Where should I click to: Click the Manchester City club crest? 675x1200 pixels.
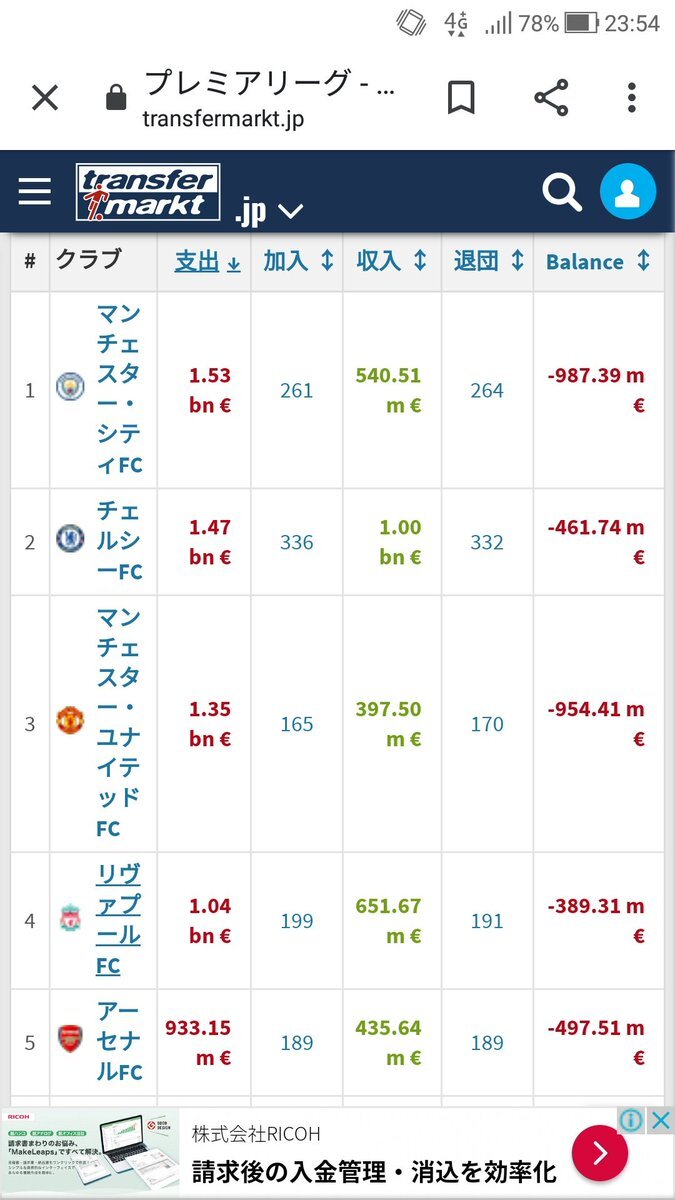click(71, 387)
